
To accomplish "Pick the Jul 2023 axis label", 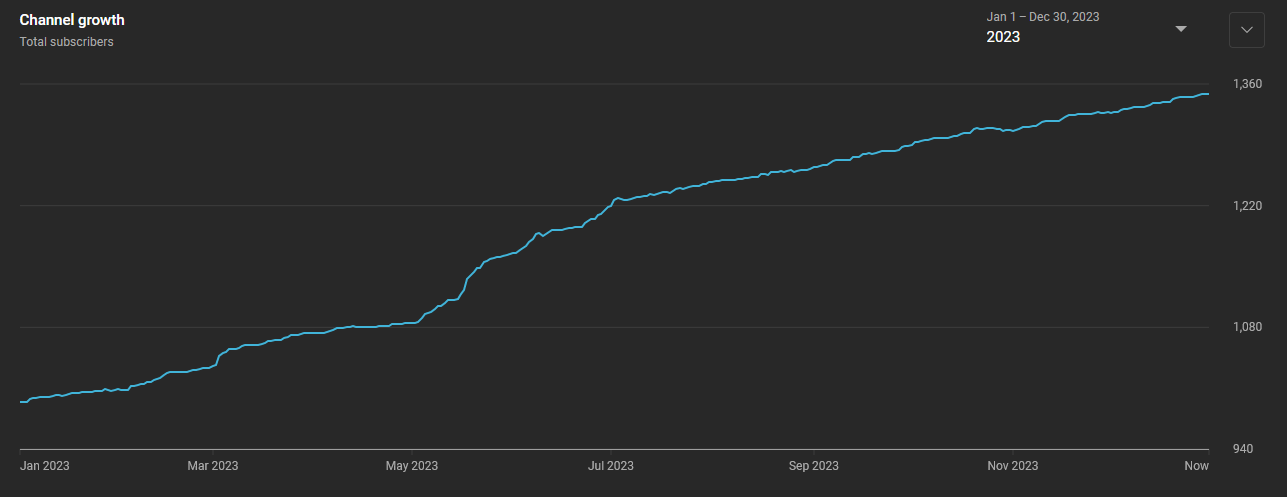I will [611, 466].
